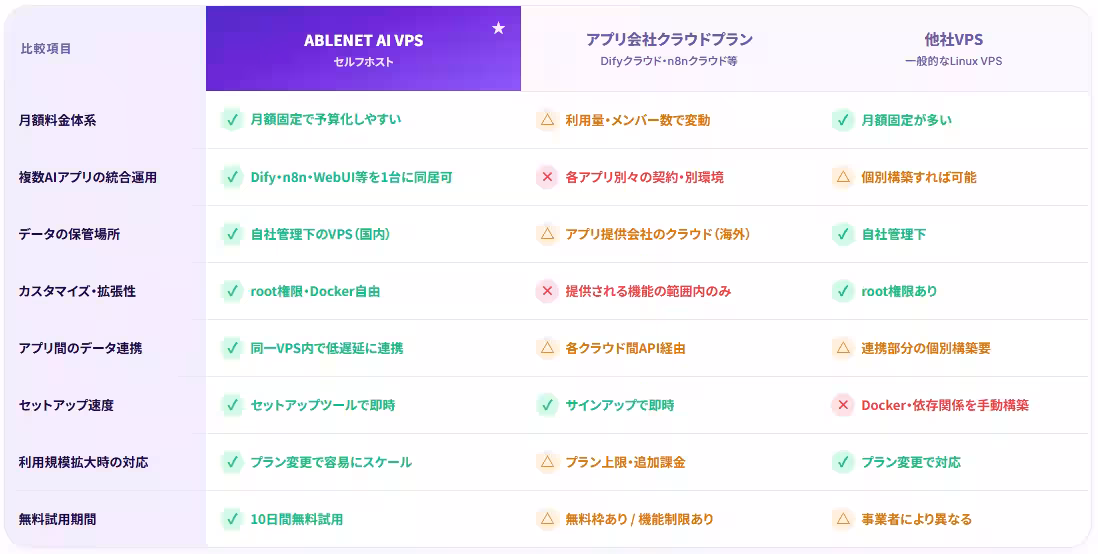The width and height of the screenshot is (1098, 554).
Task: Click the green check beside root権限あり
Action: pos(842,291)
